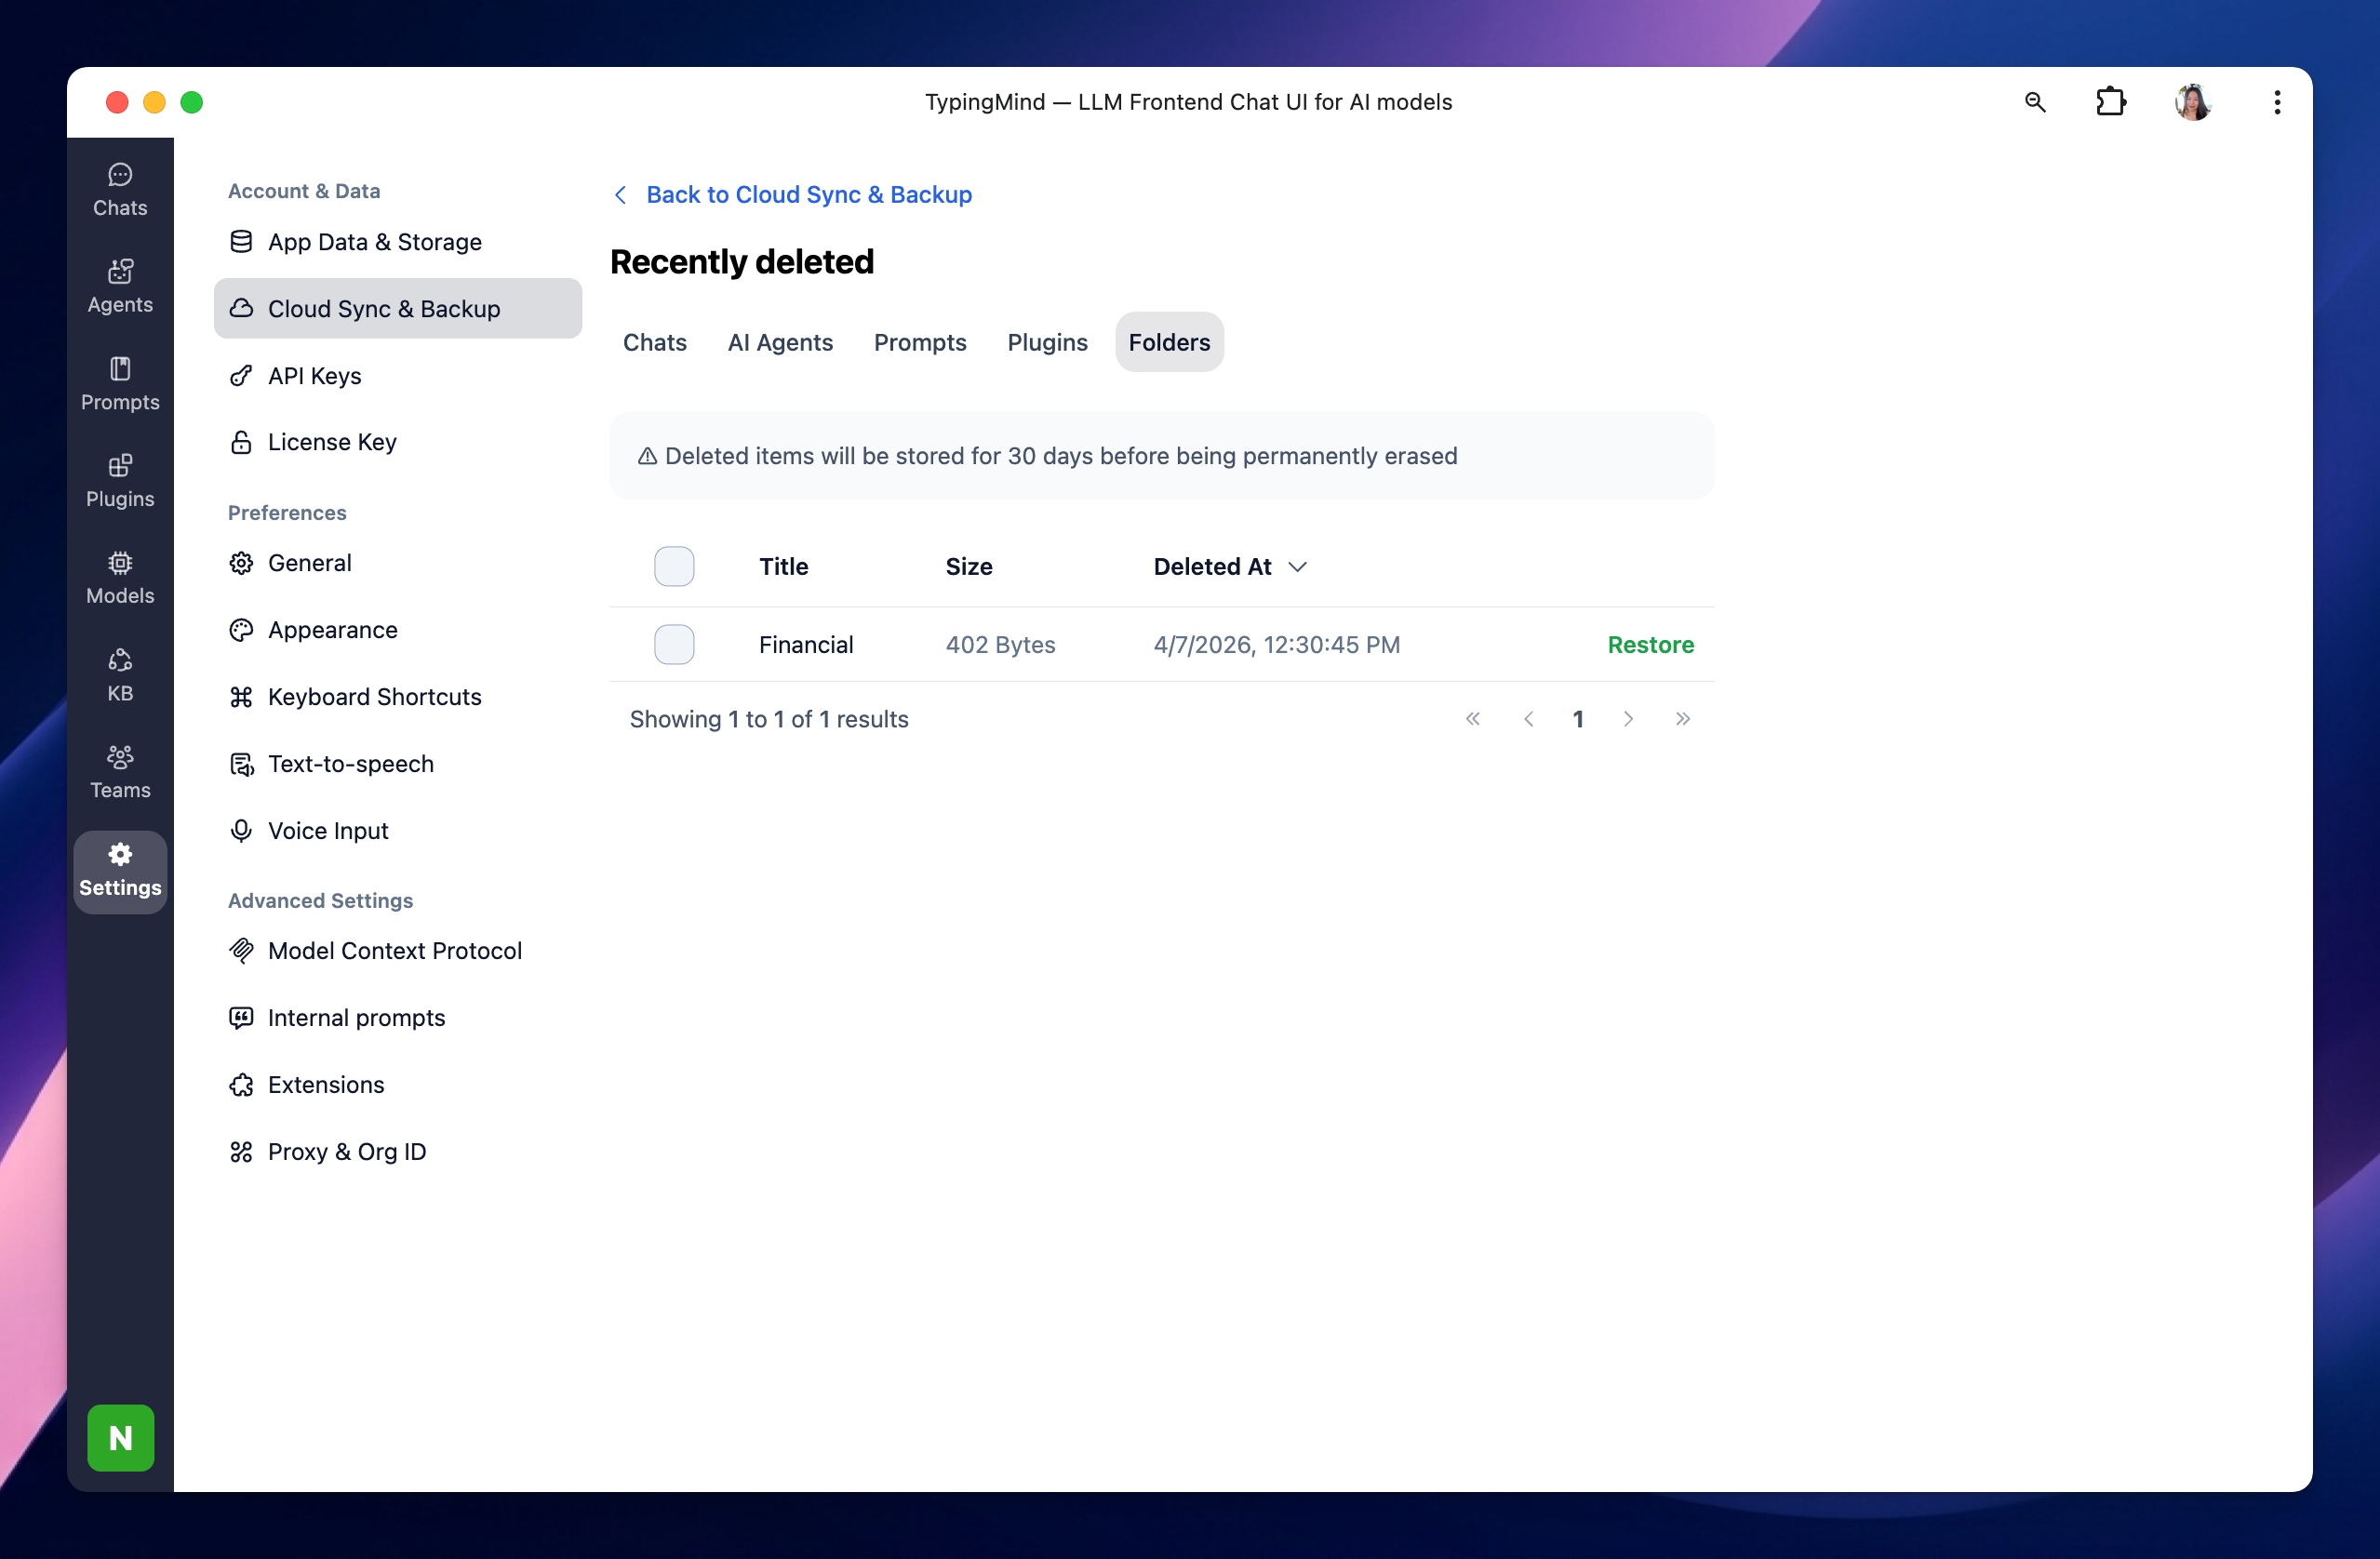2380x1559 pixels.
Task: Restore the Financial folder
Action: (x=1650, y=644)
